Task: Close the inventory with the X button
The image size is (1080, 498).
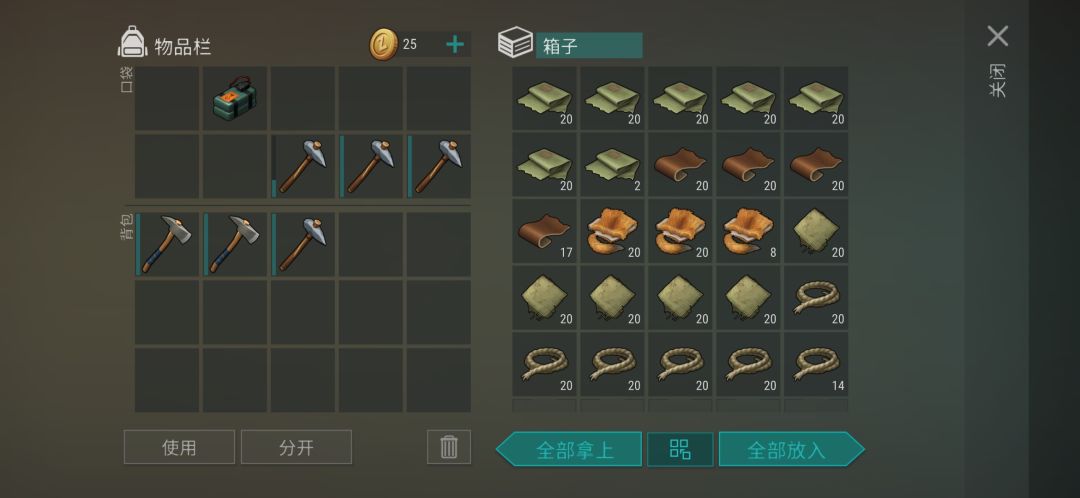Action: 997,36
